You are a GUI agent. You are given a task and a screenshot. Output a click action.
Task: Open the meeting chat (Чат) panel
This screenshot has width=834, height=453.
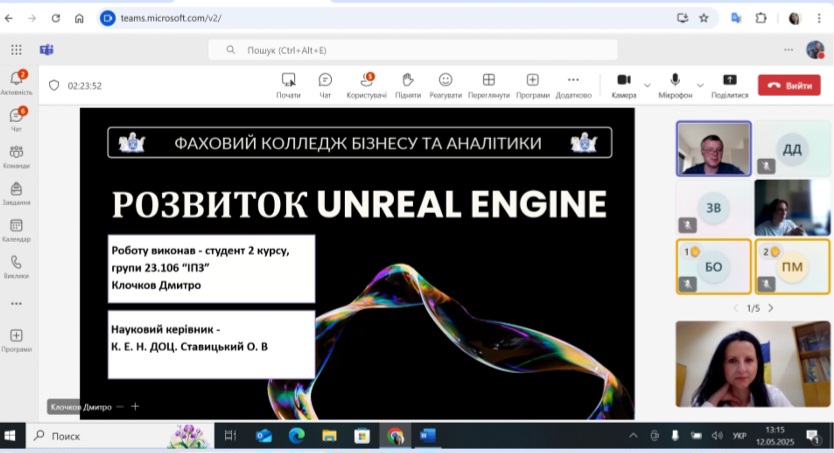point(325,84)
